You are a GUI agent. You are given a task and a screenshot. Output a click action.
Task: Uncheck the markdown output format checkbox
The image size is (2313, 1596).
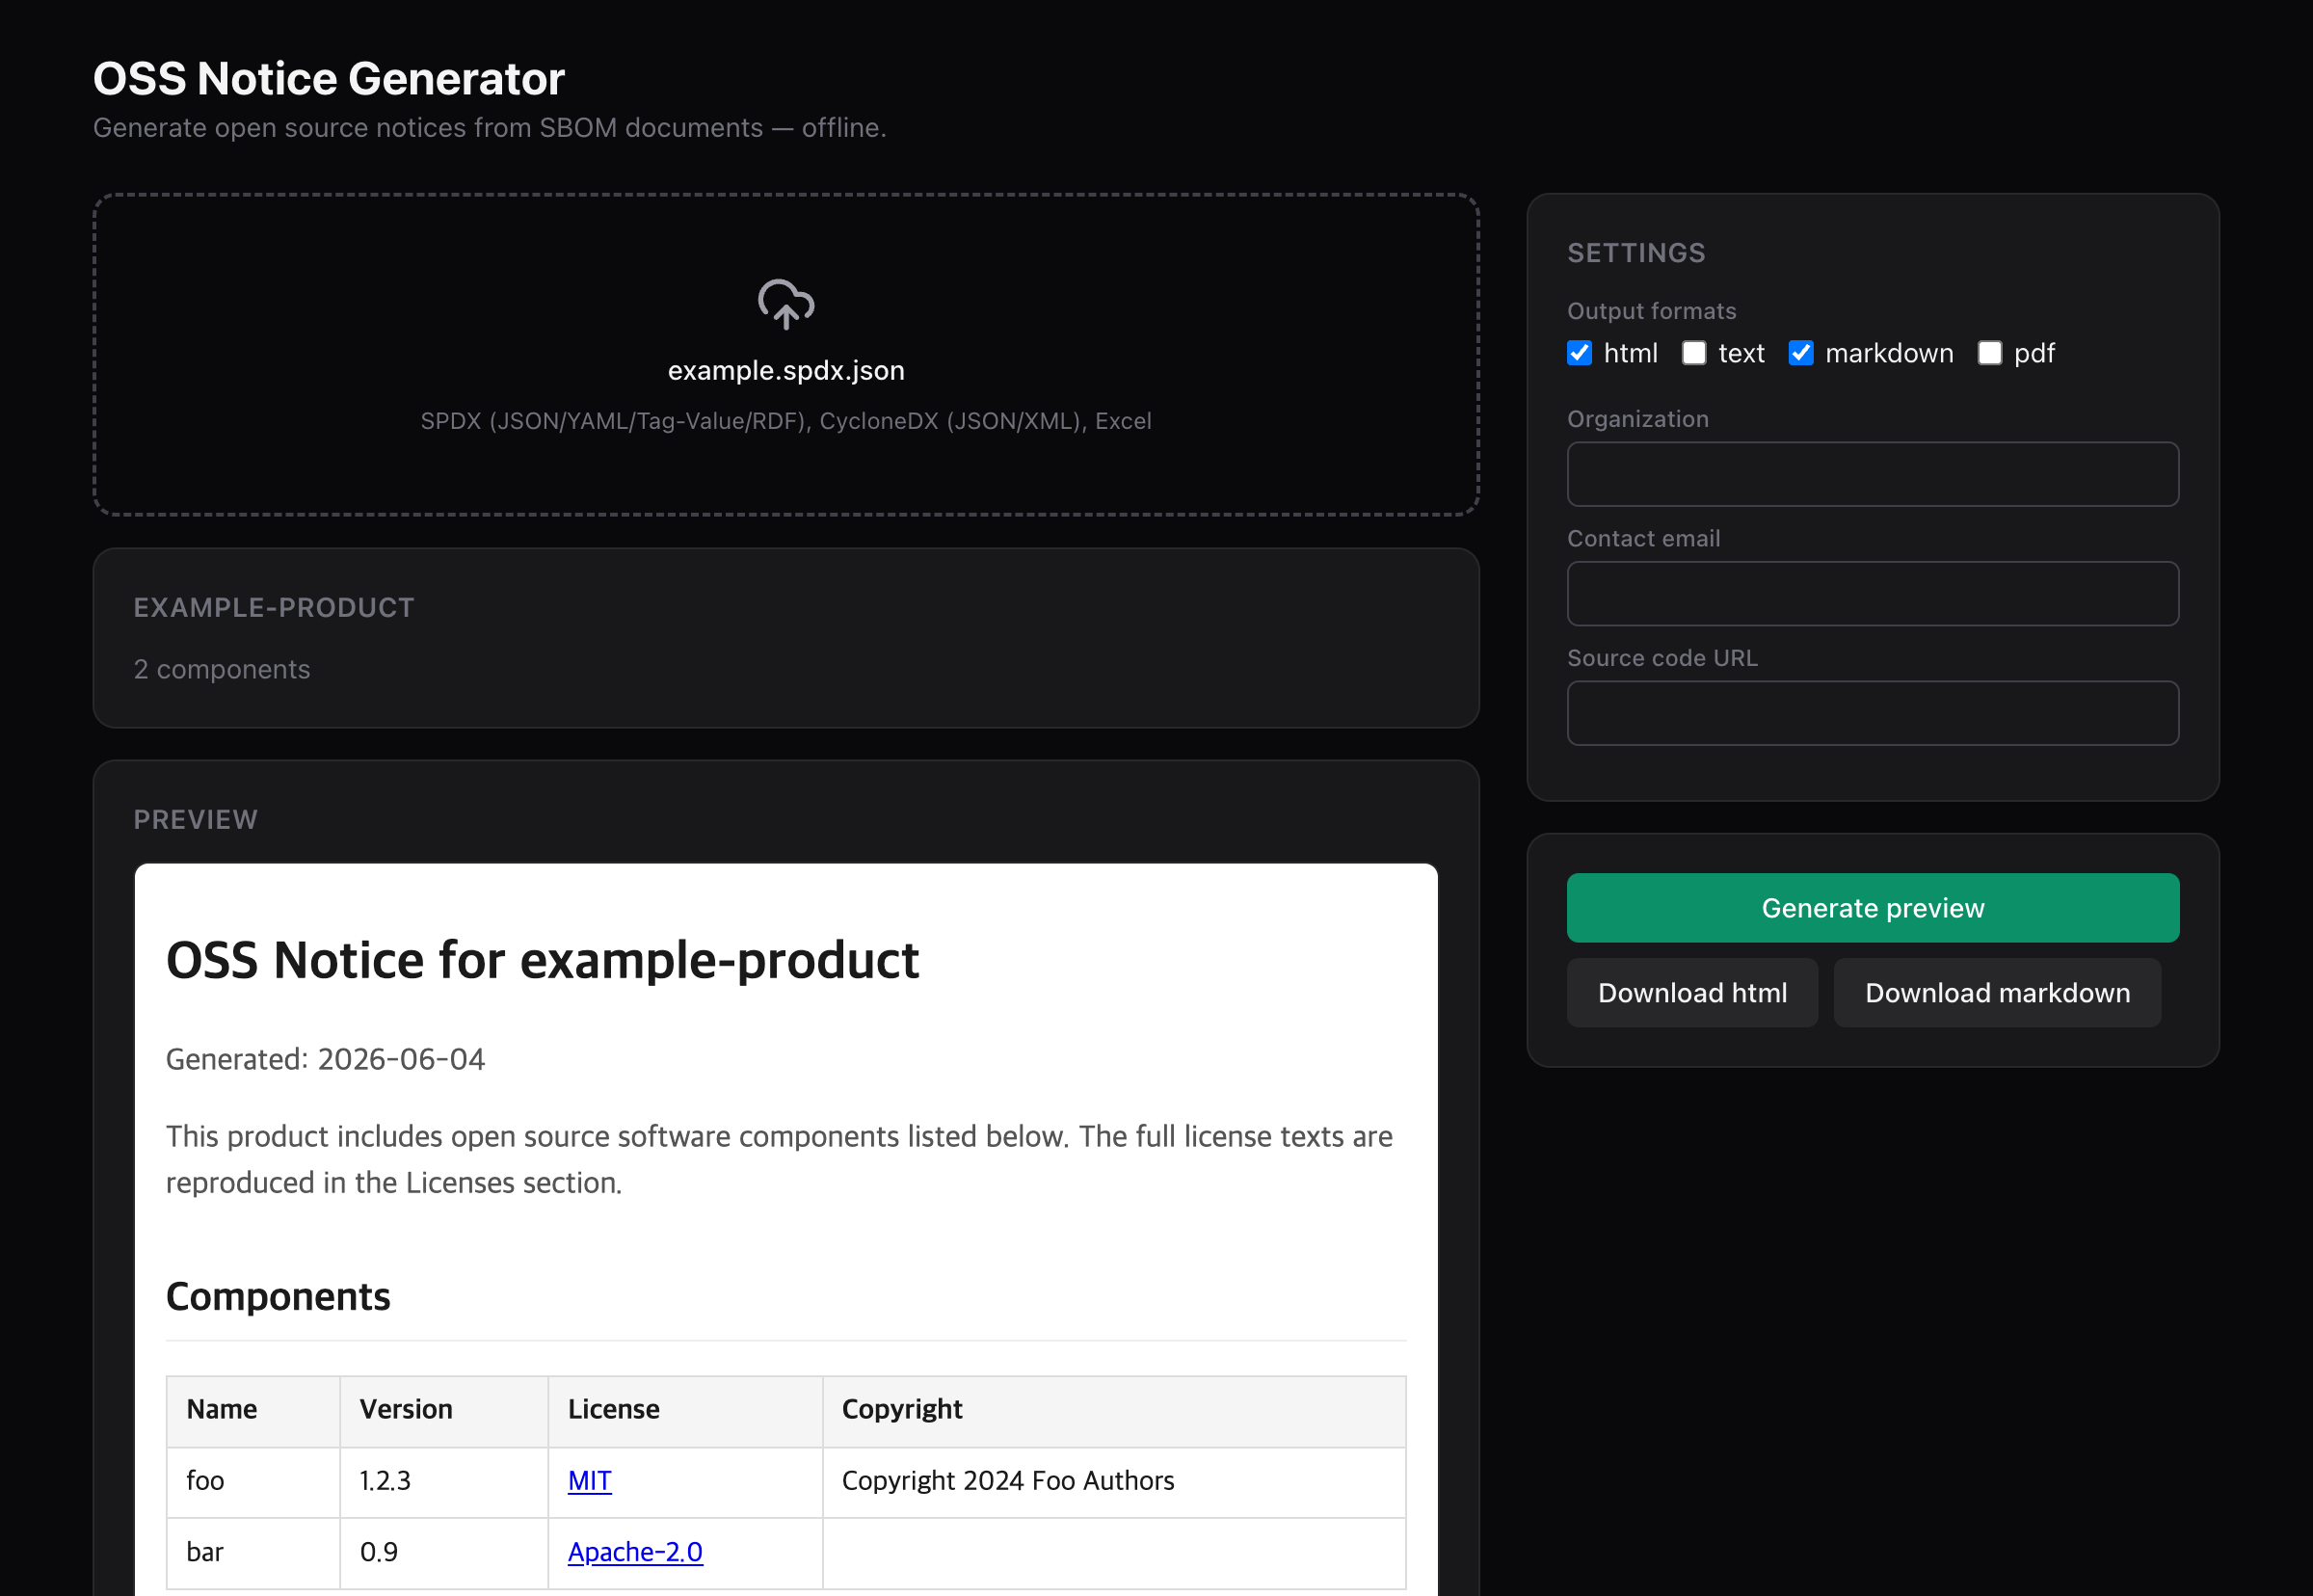tap(1800, 353)
